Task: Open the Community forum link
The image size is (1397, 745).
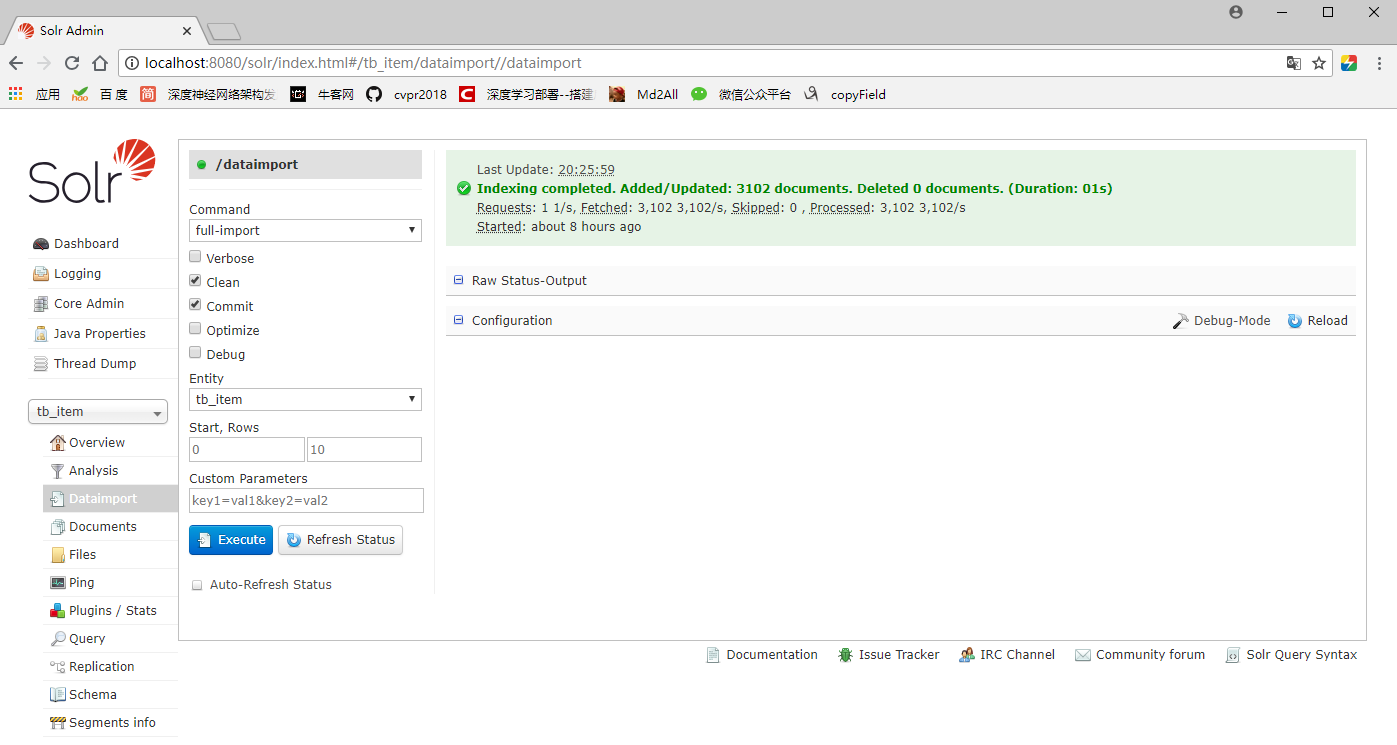Action: tap(1140, 655)
